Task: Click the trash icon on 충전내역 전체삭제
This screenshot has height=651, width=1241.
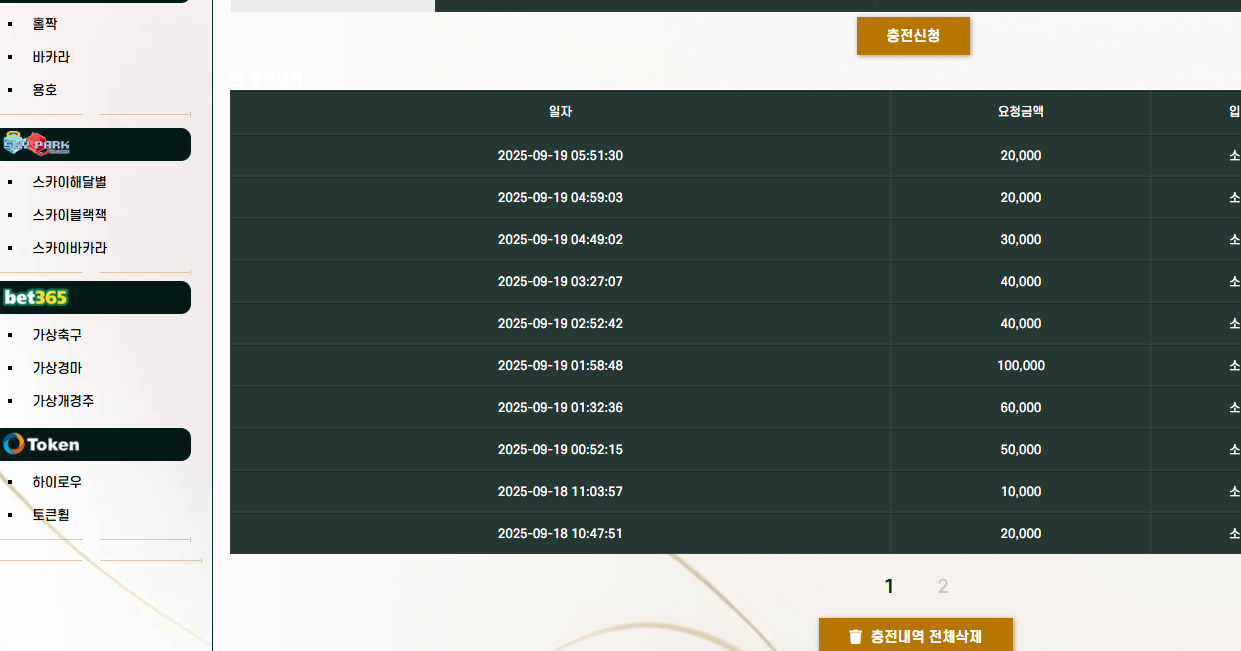Action: click(855, 636)
